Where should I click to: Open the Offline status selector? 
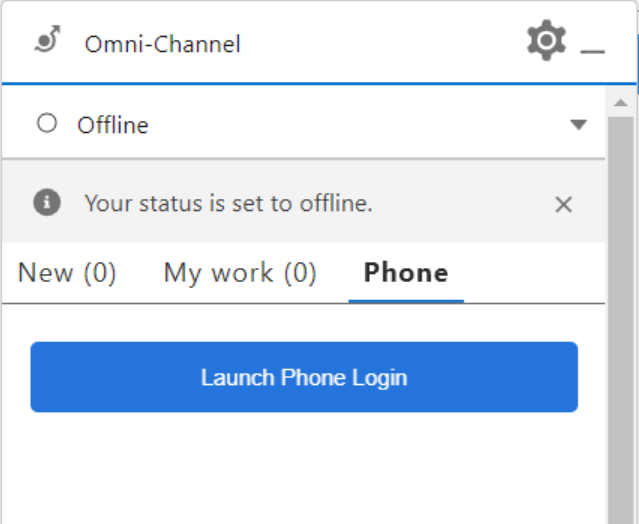(x=300, y=125)
